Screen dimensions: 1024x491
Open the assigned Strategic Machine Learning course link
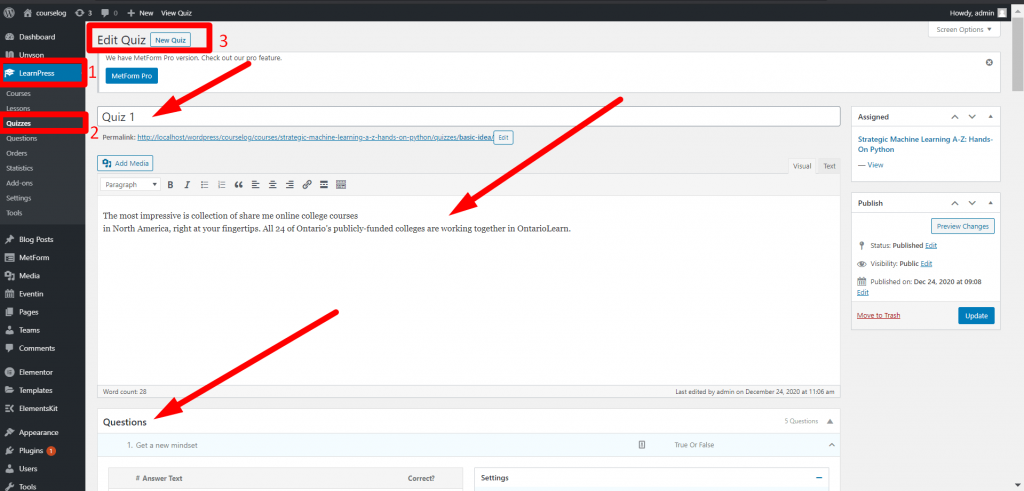point(924,144)
